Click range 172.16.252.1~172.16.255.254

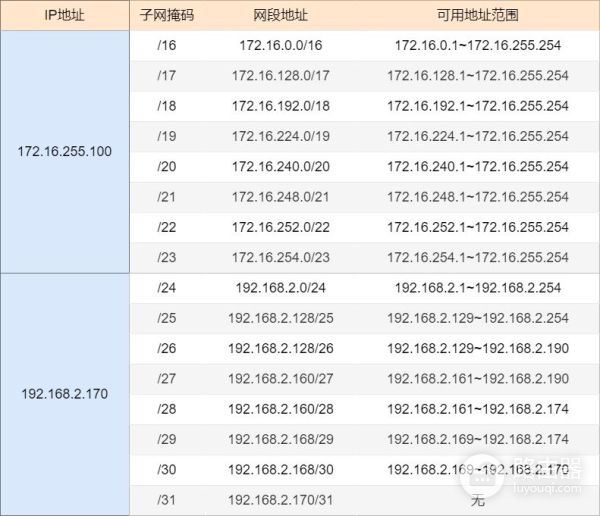478,227
